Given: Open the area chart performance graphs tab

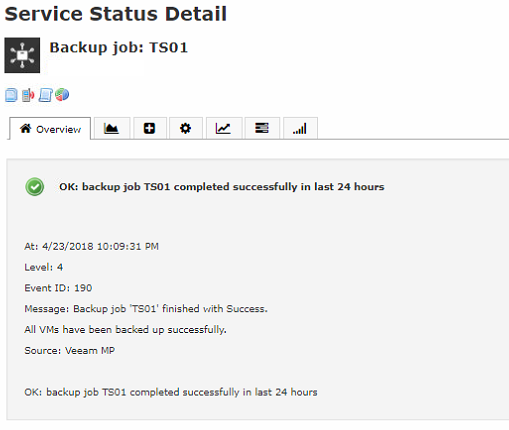Looking at the screenshot, I should [x=111, y=128].
